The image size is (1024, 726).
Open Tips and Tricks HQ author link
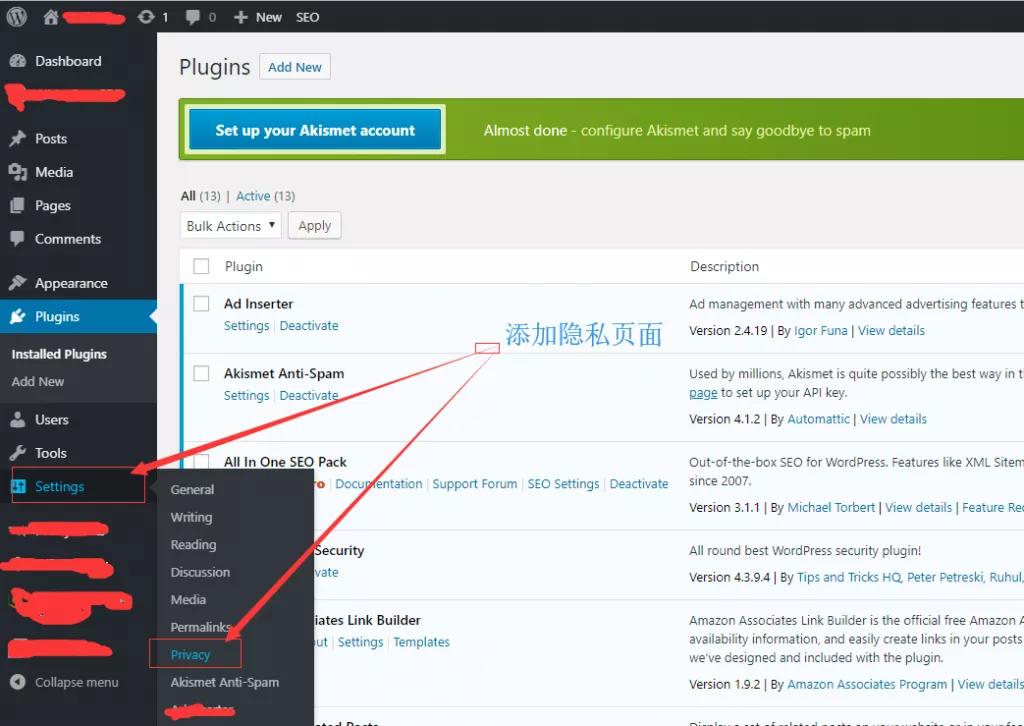[x=849, y=577]
